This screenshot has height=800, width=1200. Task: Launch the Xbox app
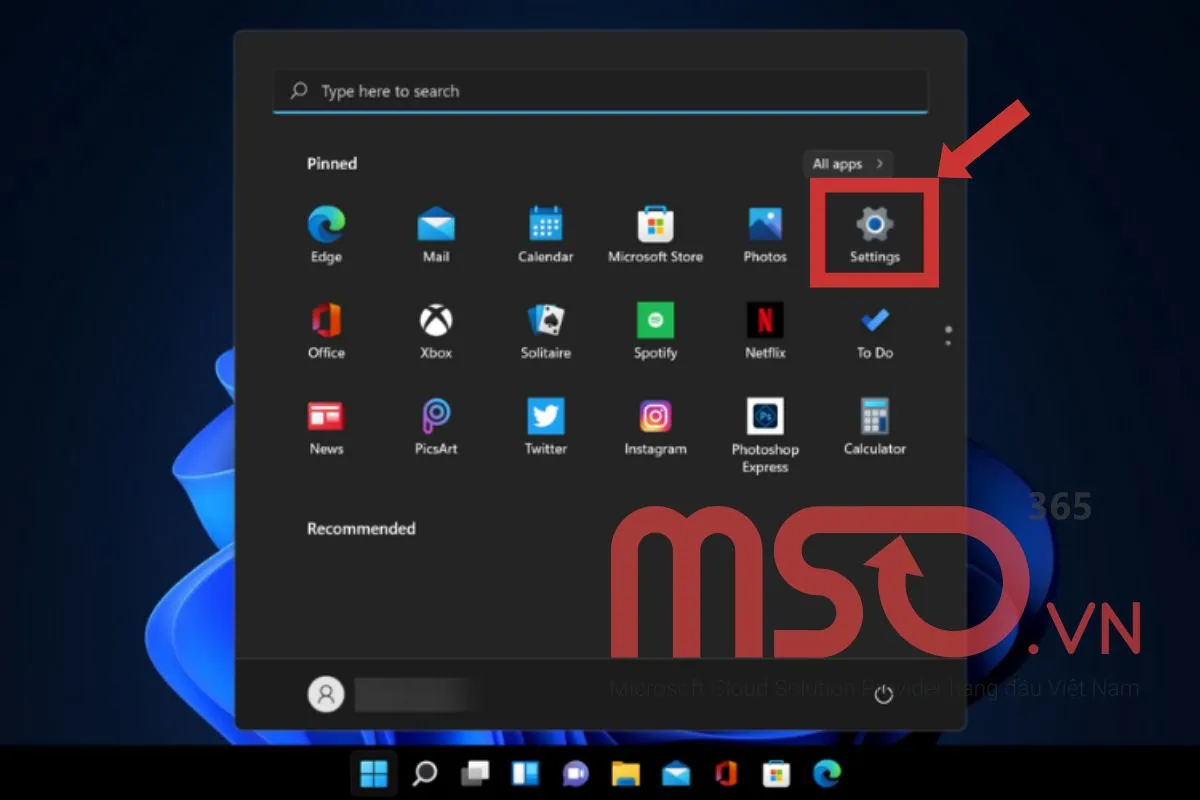coord(435,325)
